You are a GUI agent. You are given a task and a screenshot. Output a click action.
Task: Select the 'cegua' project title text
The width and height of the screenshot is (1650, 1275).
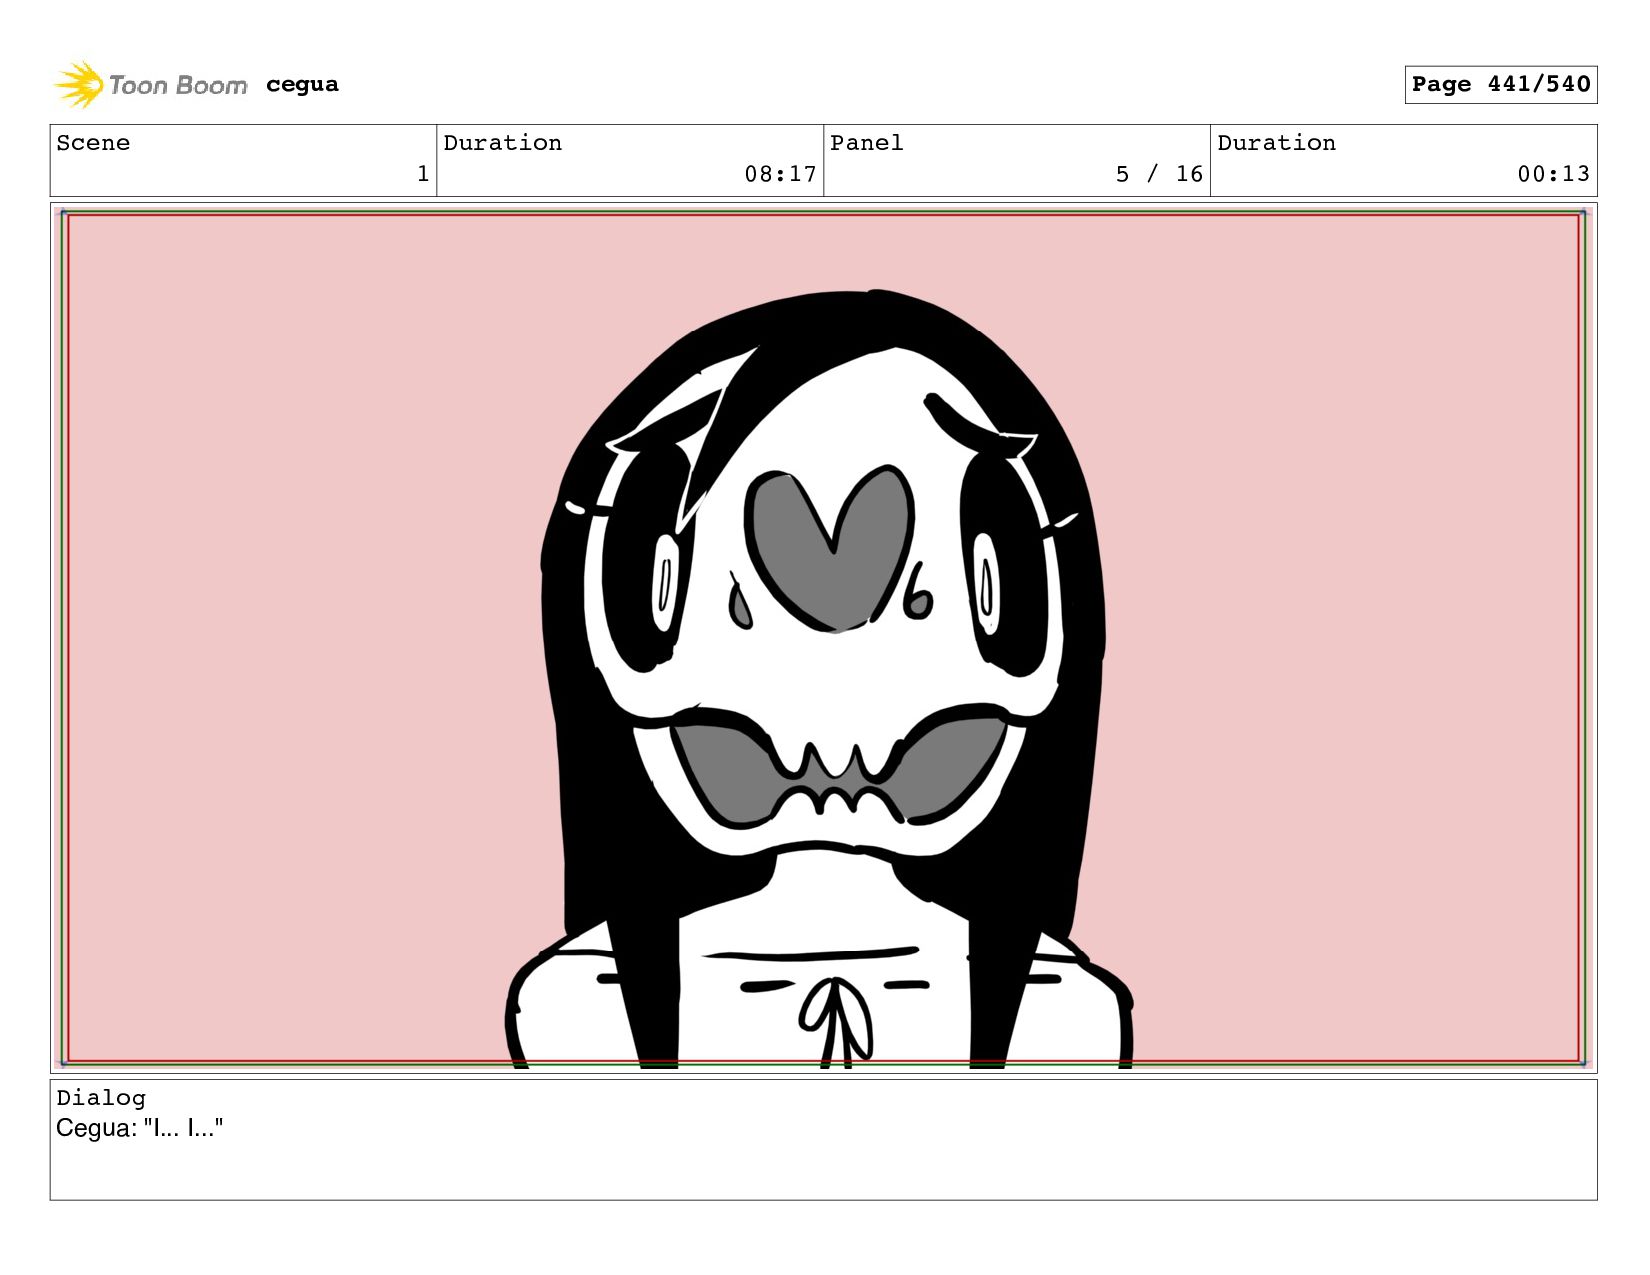(x=302, y=85)
